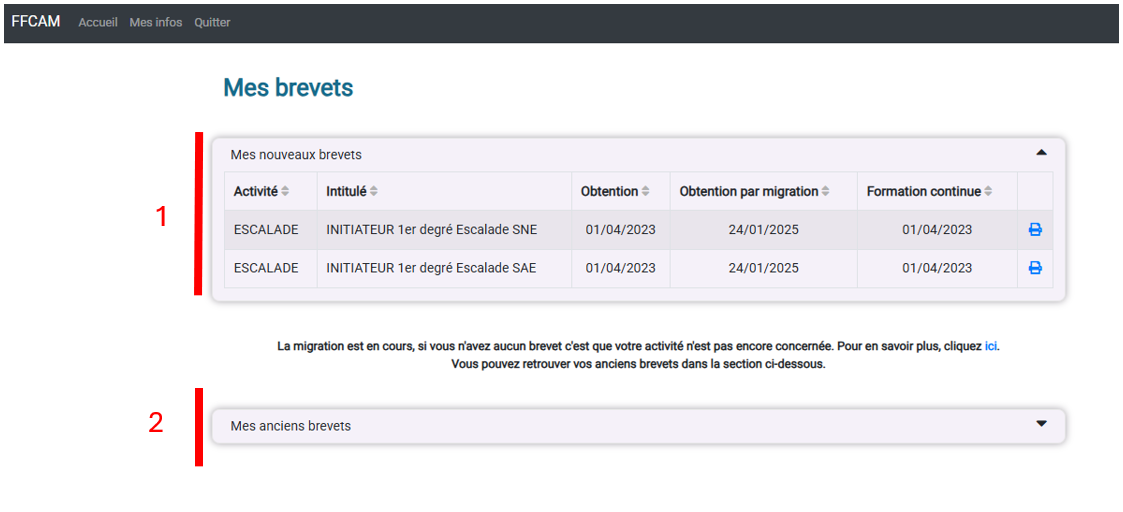Print the Escalade SNE brevet
1123x512 pixels.
[x=1035, y=230]
